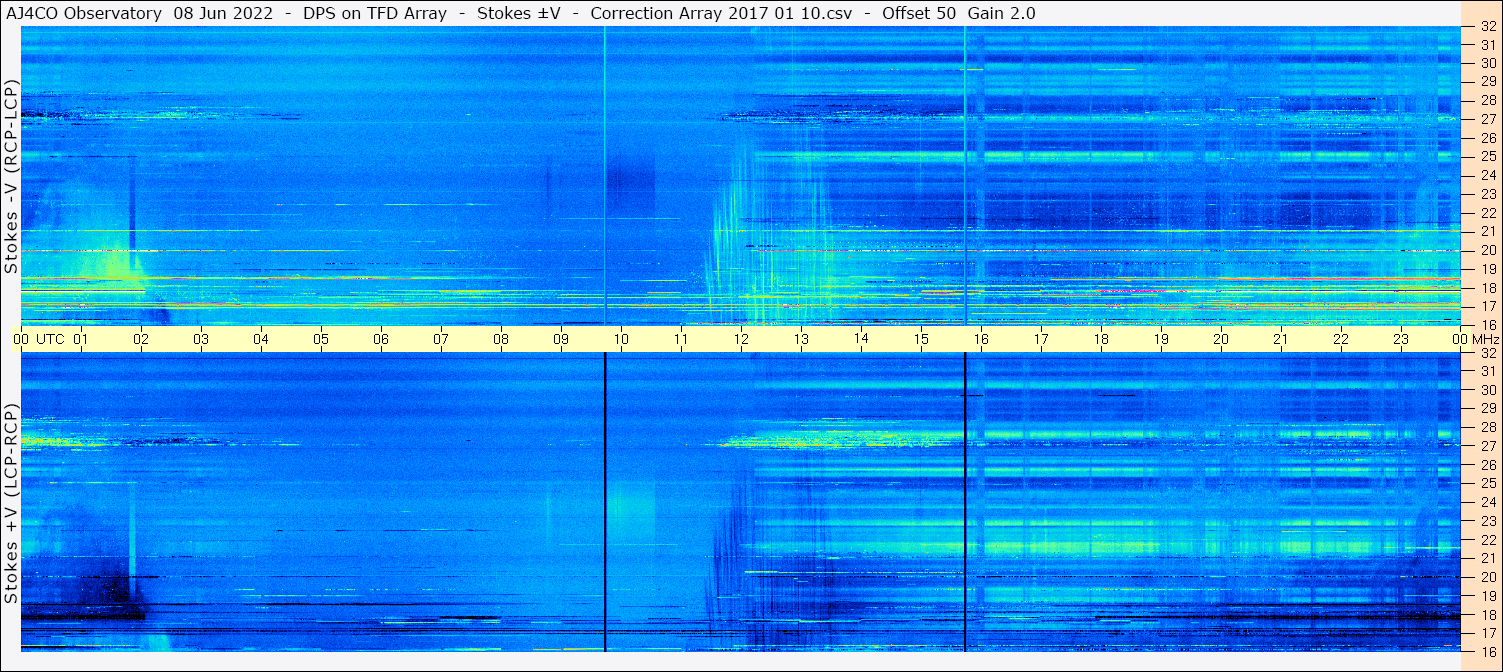
Task: Click the 'Stokes -V (RCP-LCP)' vertical axis label
Action: pyautogui.click(x=11, y=176)
